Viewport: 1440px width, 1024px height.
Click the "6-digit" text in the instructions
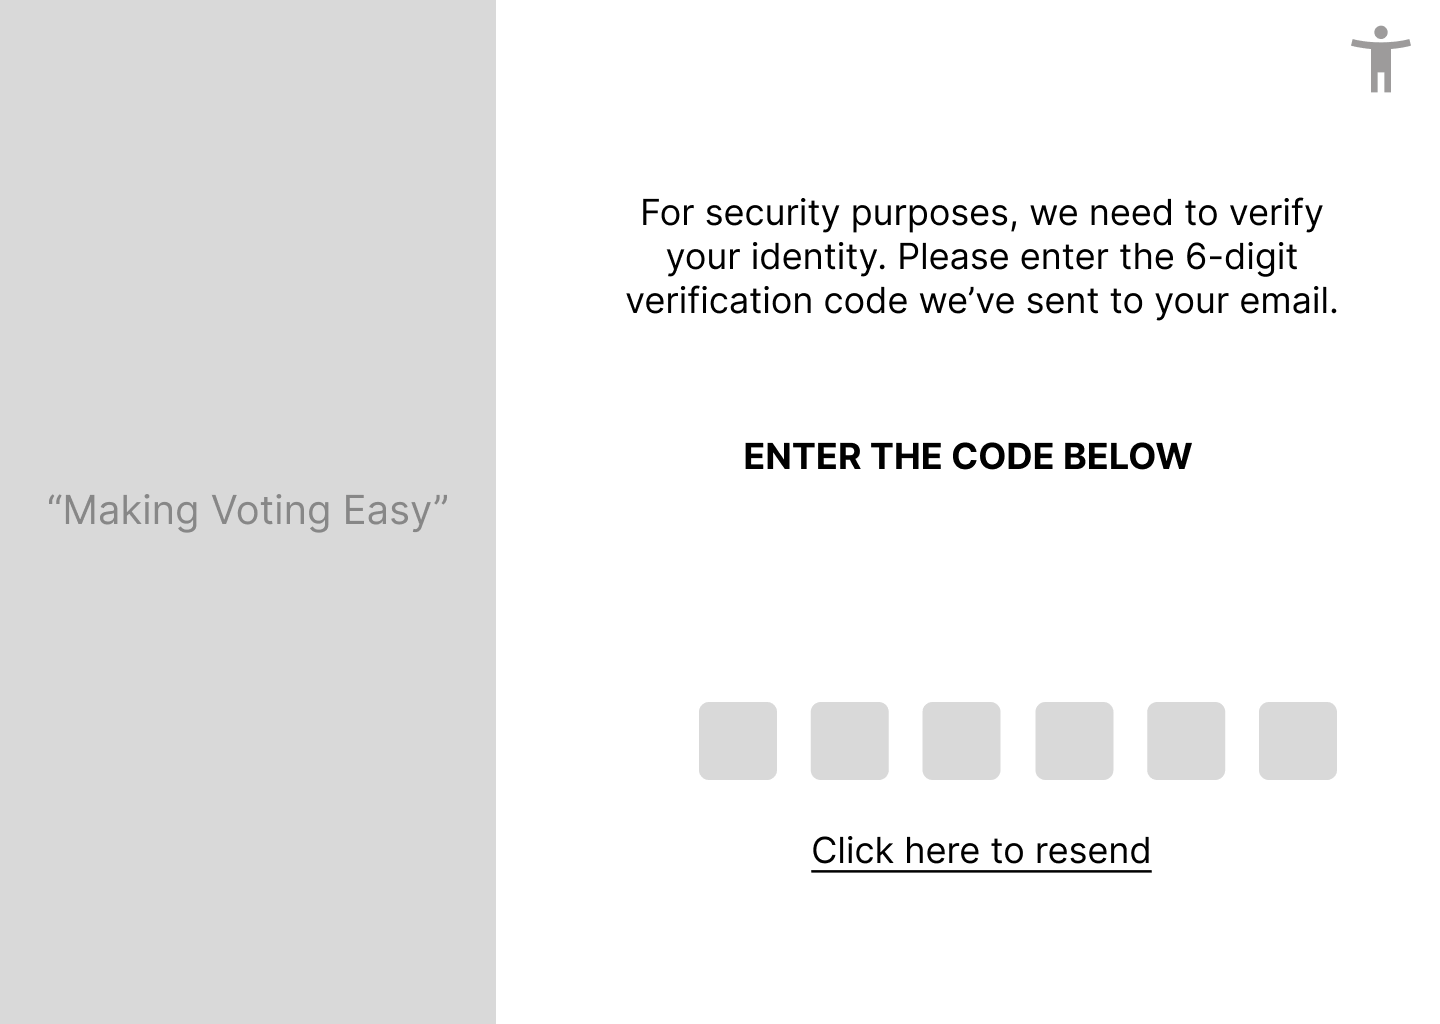pyautogui.click(x=1241, y=257)
